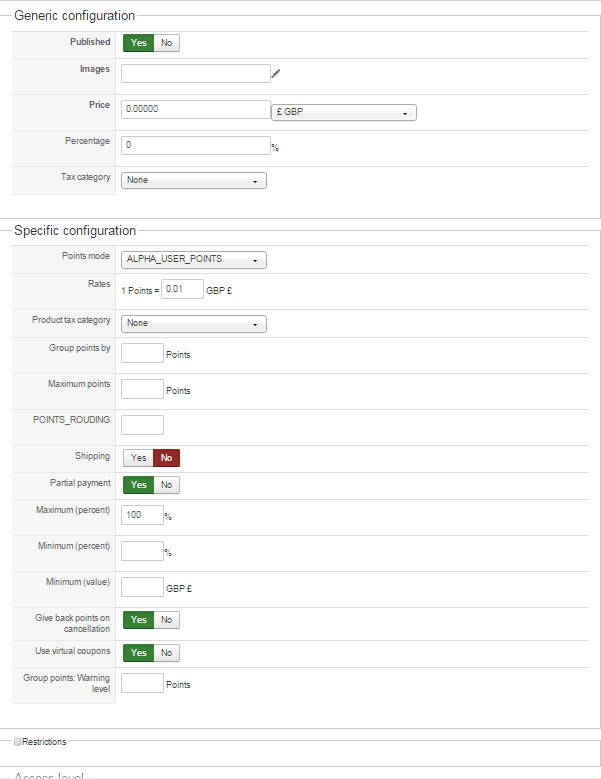This screenshot has height=779, width=601.
Task: Turn off Partial payment with No
Action: coord(166,485)
